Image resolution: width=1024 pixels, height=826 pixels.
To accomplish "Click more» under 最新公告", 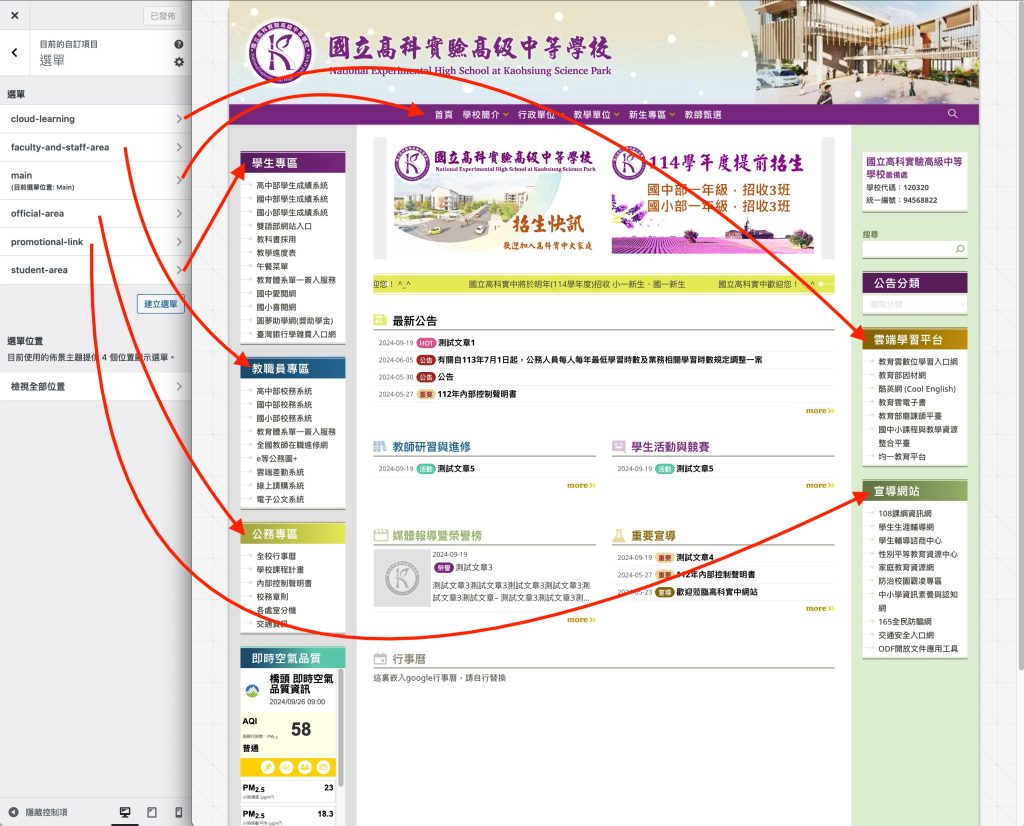I will coord(818,409).
